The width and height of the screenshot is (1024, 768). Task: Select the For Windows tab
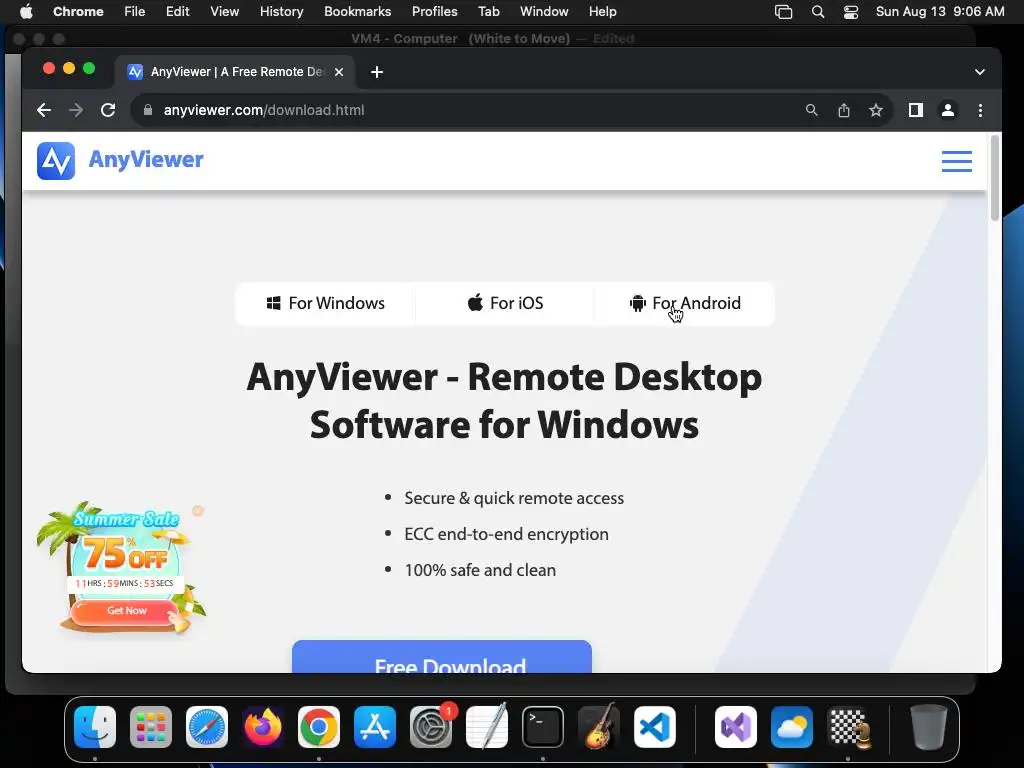click(325, 304)
